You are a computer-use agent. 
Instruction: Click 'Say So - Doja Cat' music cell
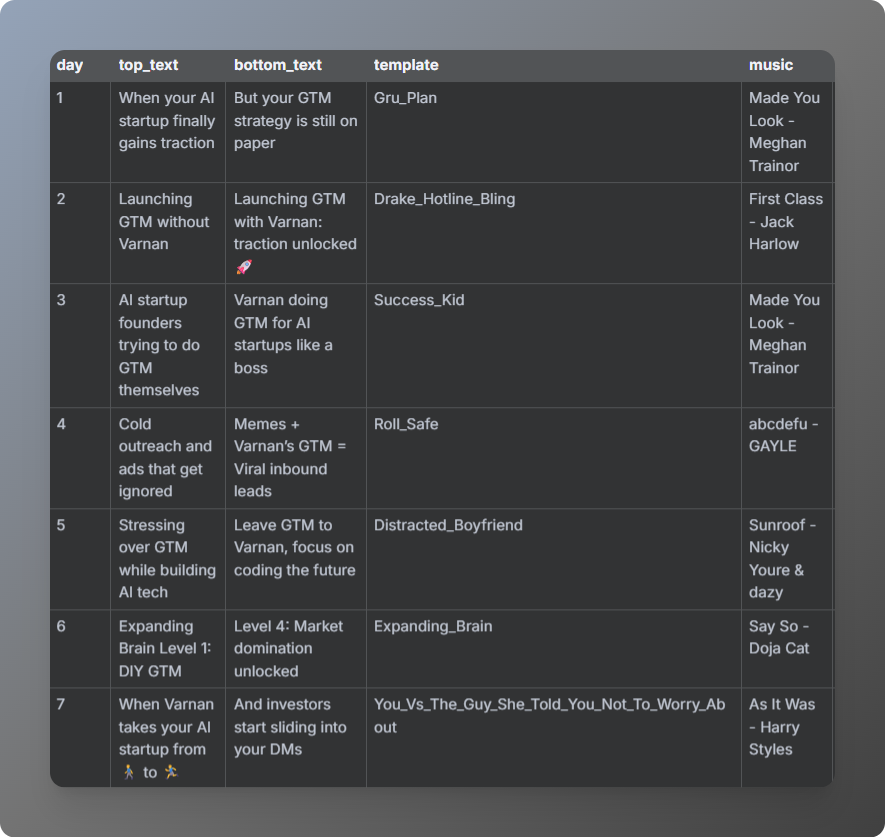point(787,649)
